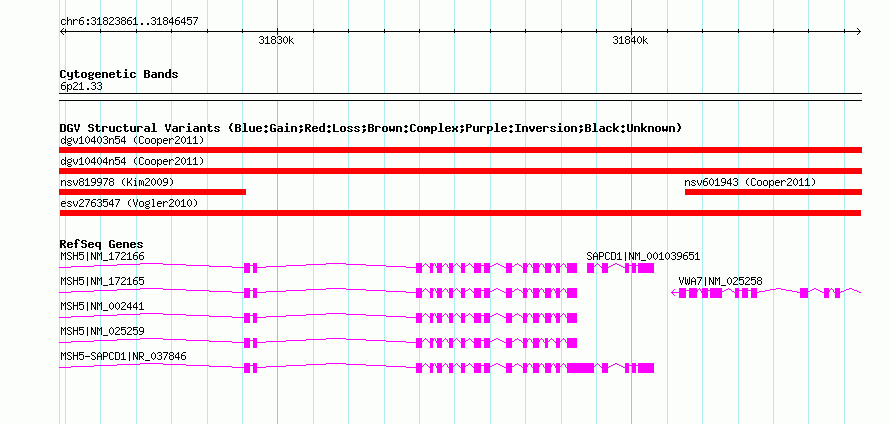Select the DGV Structural Variants track title
The height and width of the screenshot is (424, 890).
pyautogui.click(x=371, y=128)
